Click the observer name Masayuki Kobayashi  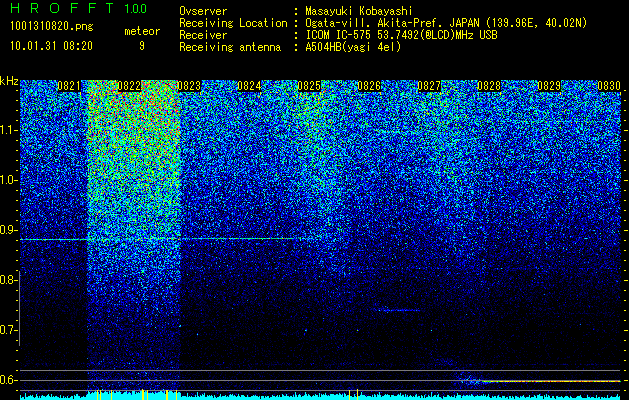pos(359,11)
